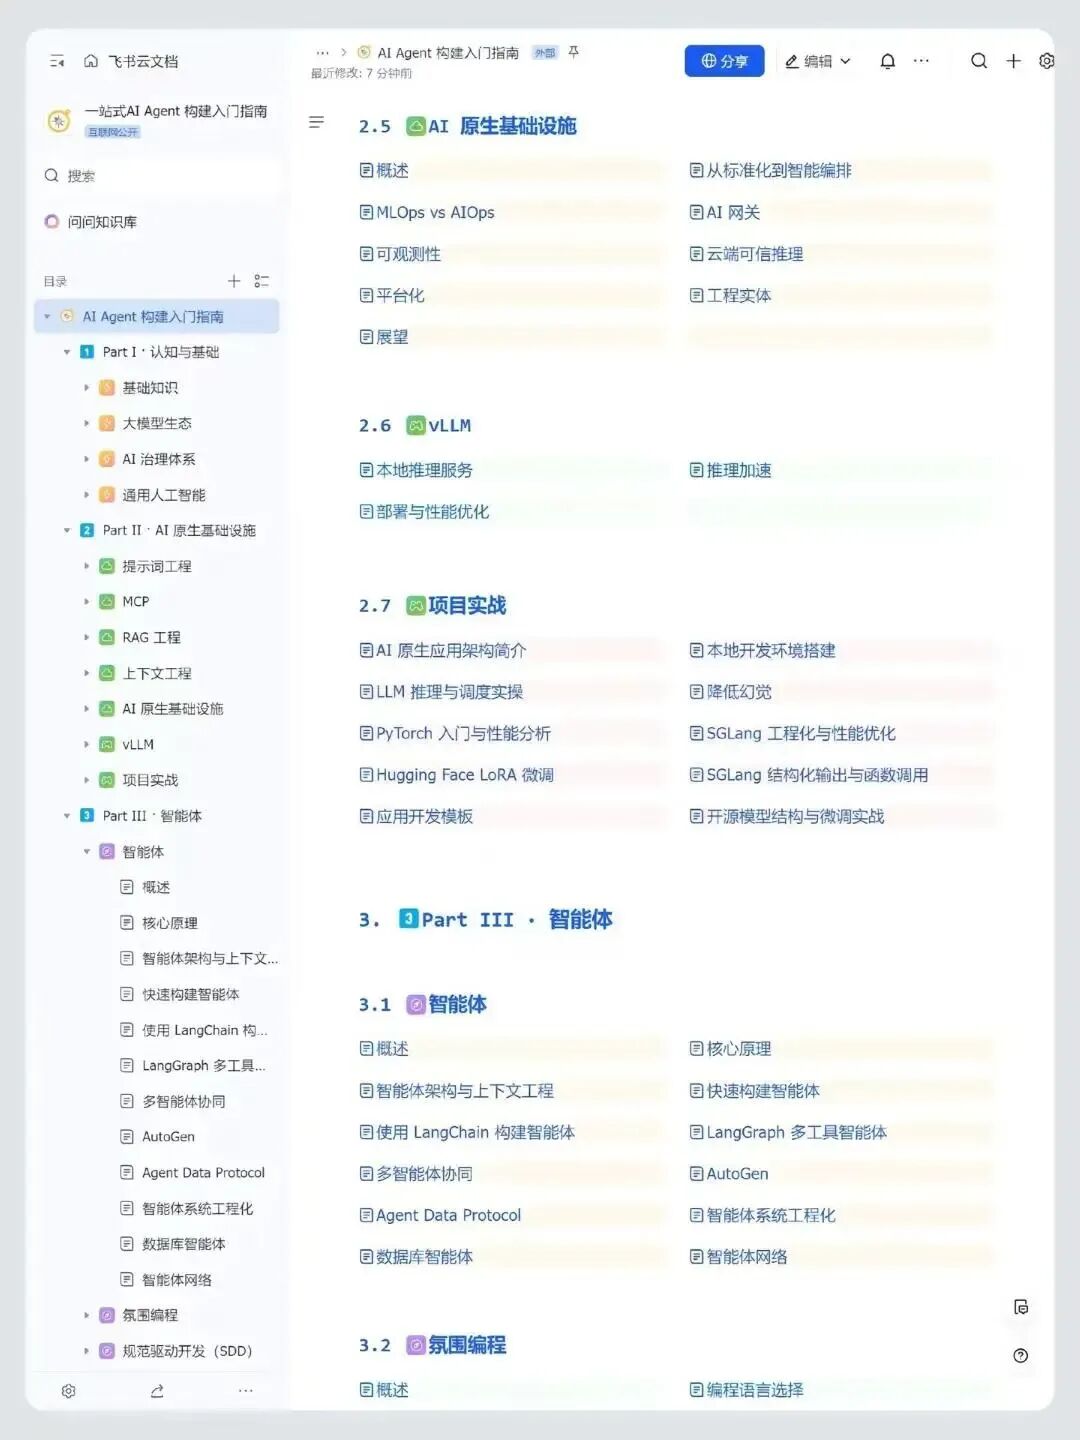Click document icon beside AutoGen in content
1080x1440 pixels.
[697, 1173]
